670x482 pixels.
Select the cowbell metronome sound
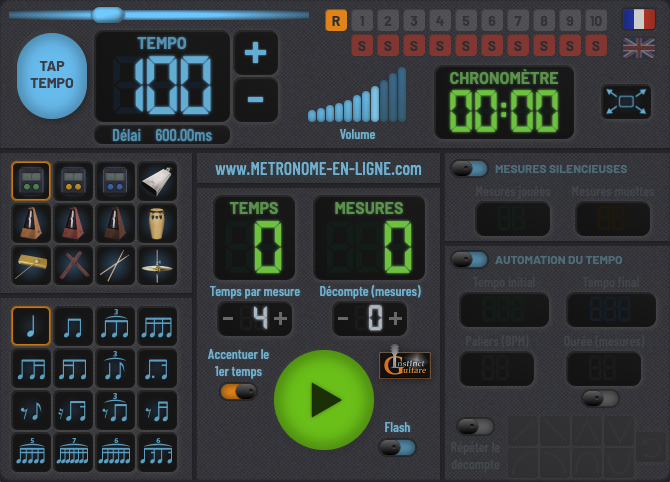pos(157,181)
